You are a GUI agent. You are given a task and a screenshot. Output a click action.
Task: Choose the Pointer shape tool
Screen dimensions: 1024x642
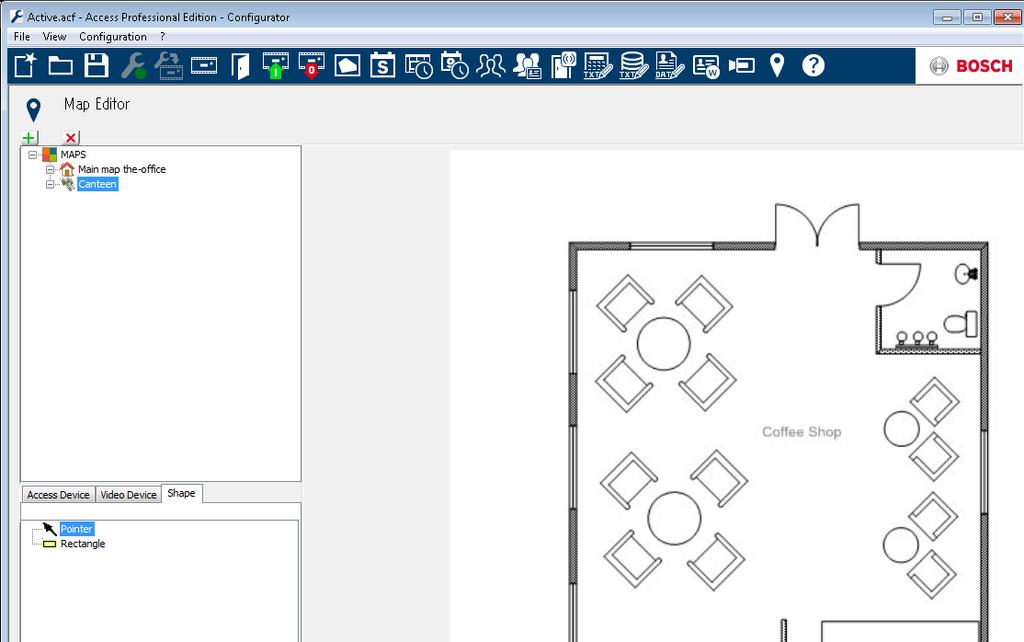click(x=76, y=529)
